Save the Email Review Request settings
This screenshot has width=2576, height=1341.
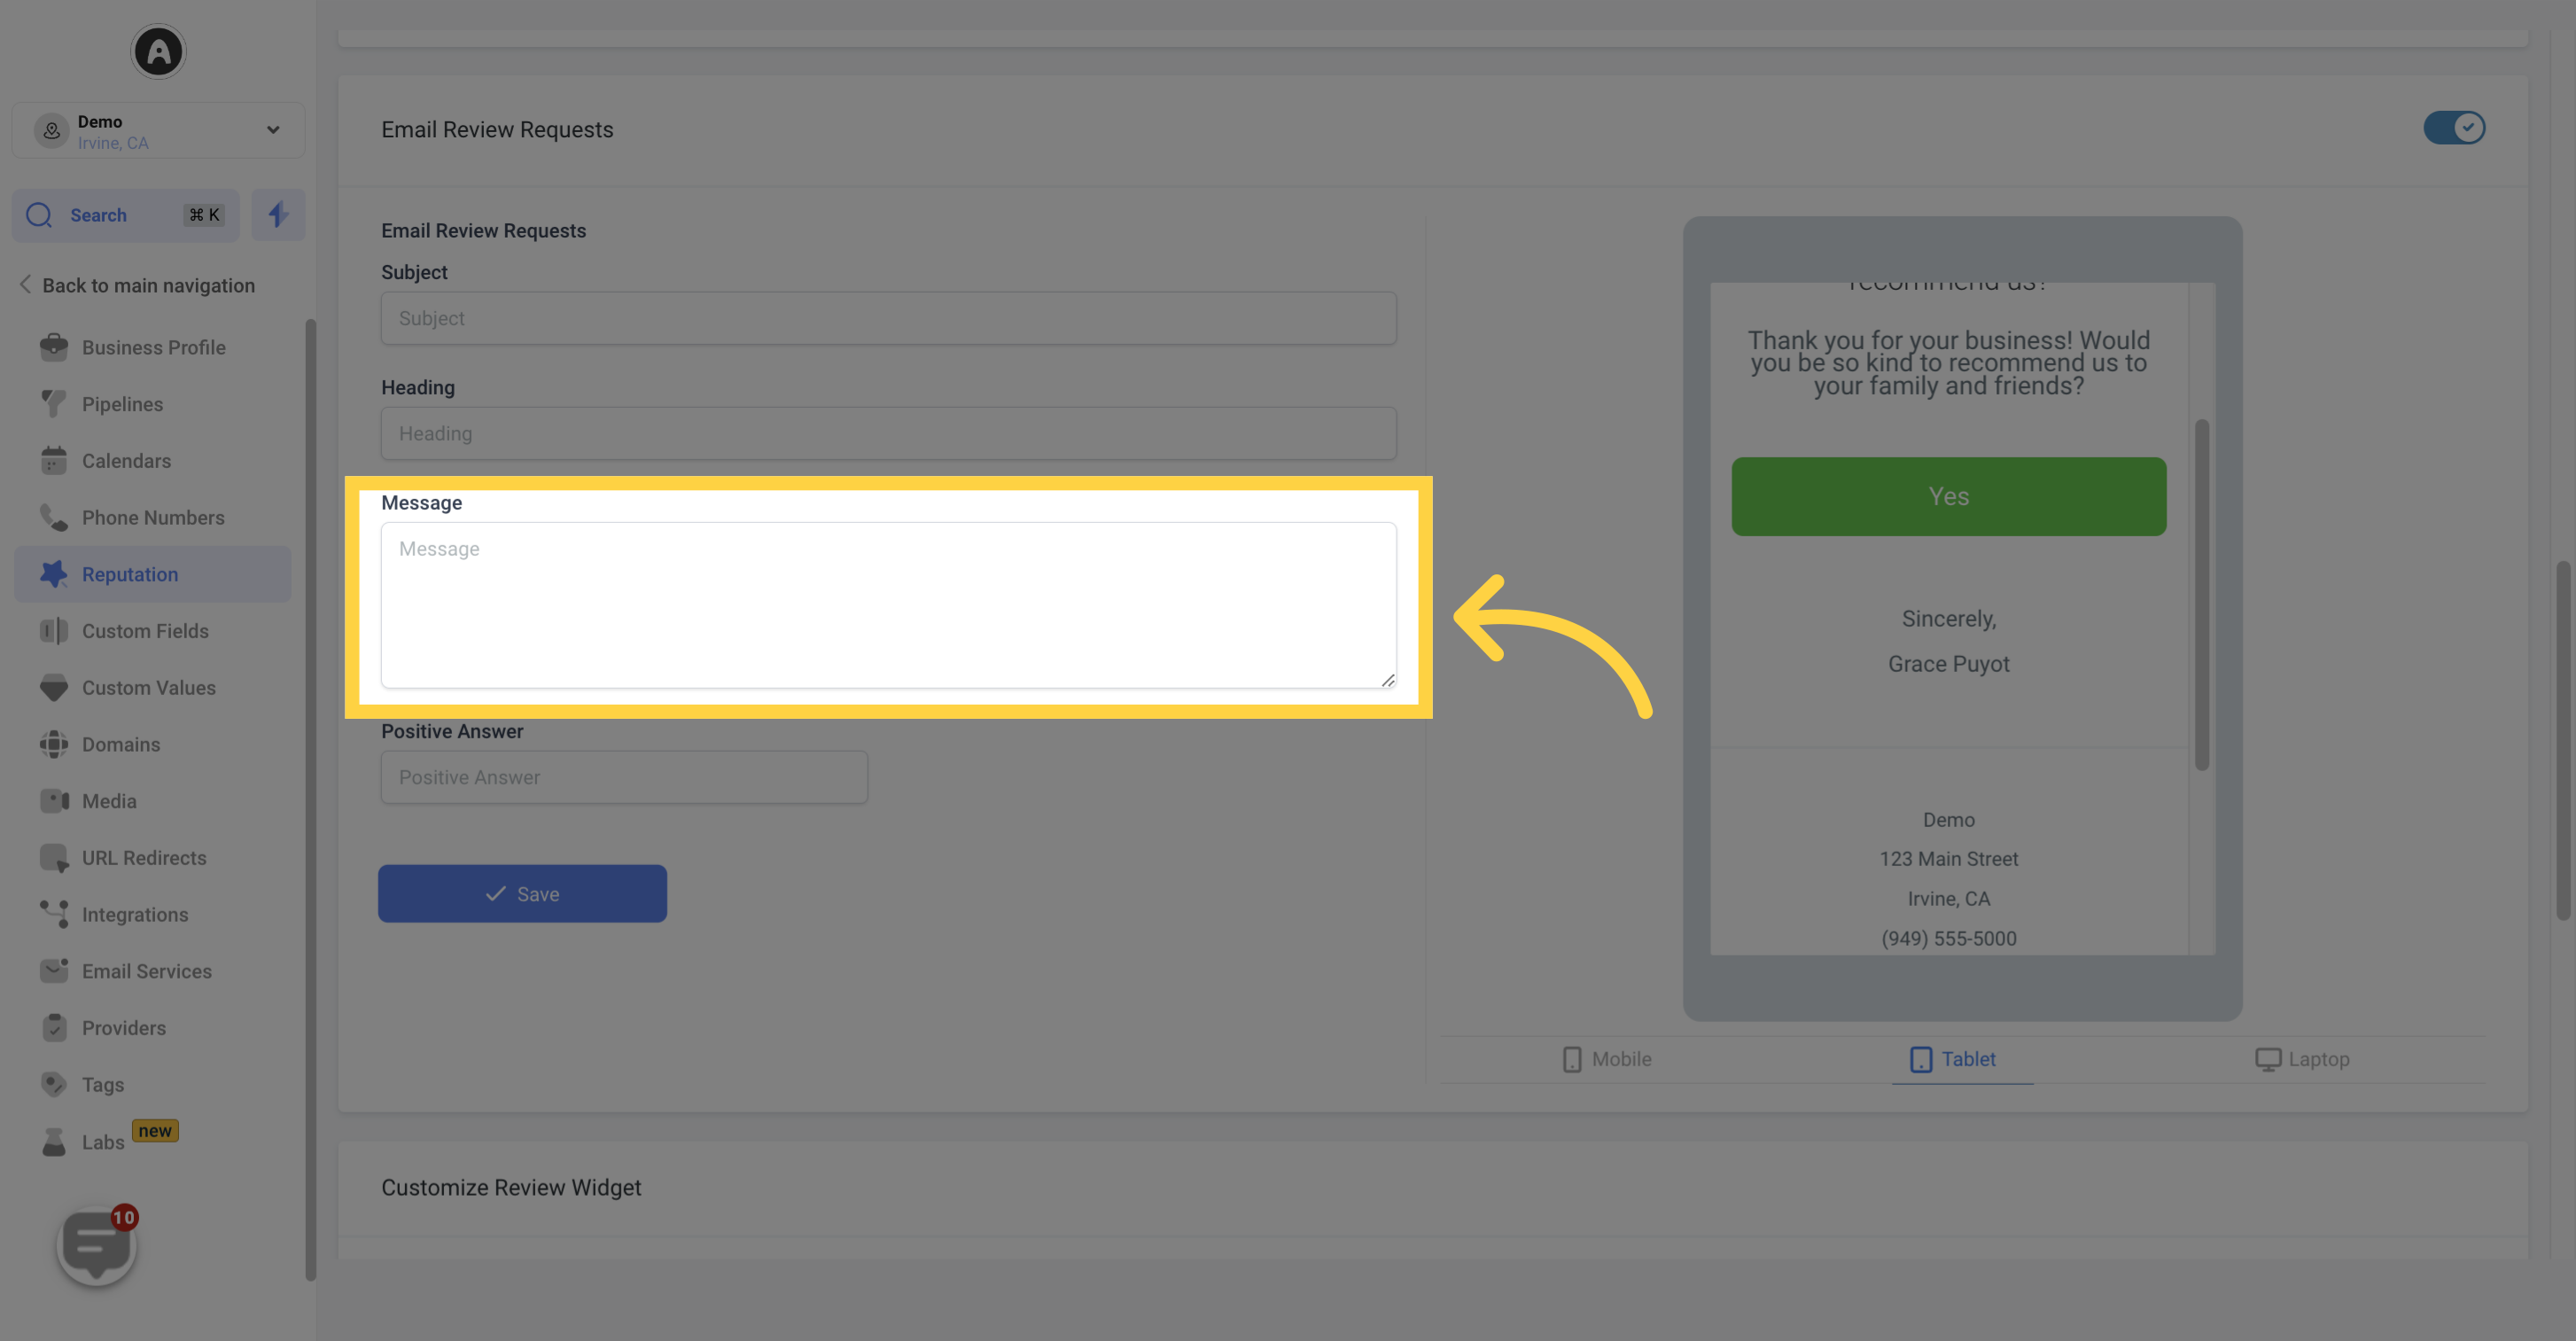[521, 893]
